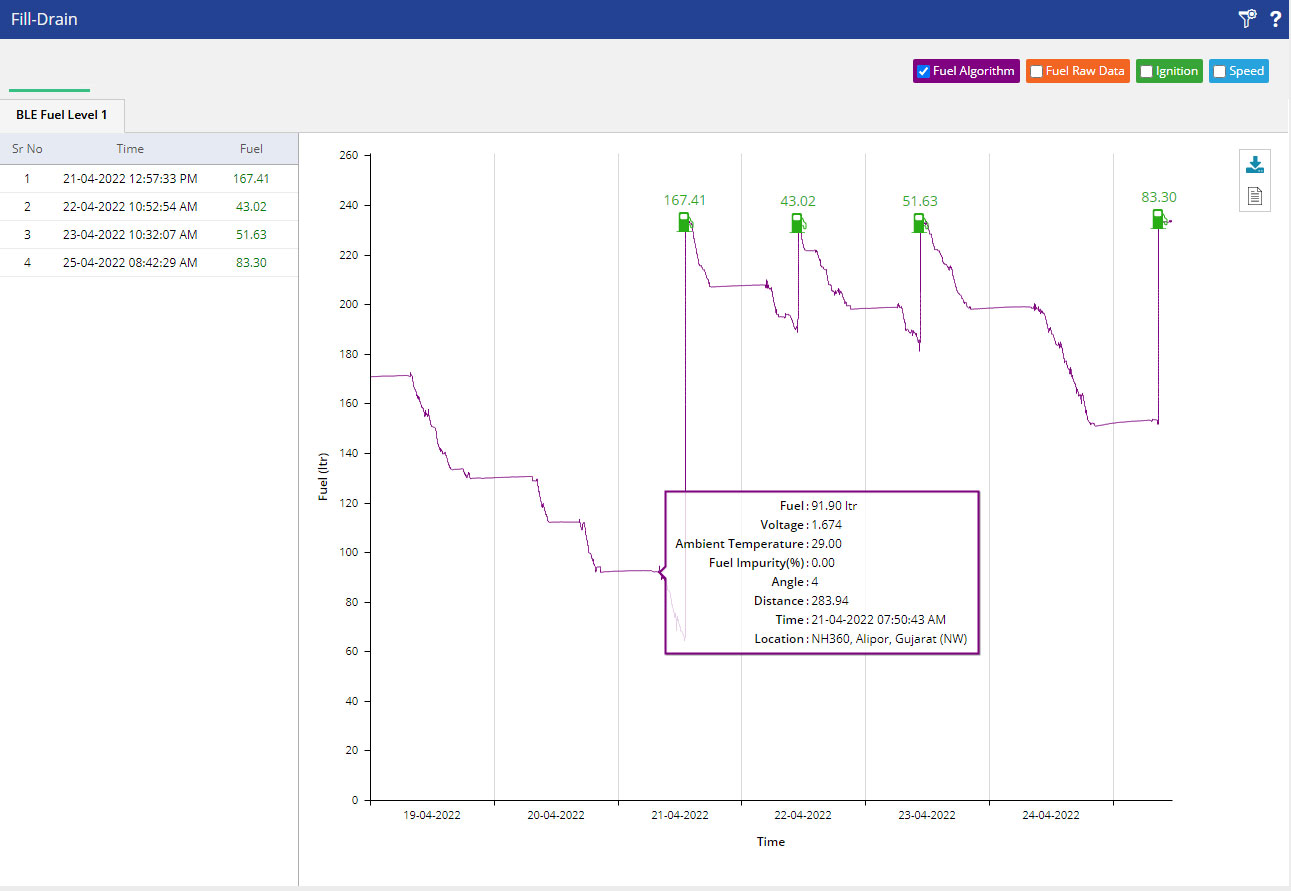1291x891 pixels.
Task: Click the Voltage 1.674 tooltip value
Action: point(825,525)
